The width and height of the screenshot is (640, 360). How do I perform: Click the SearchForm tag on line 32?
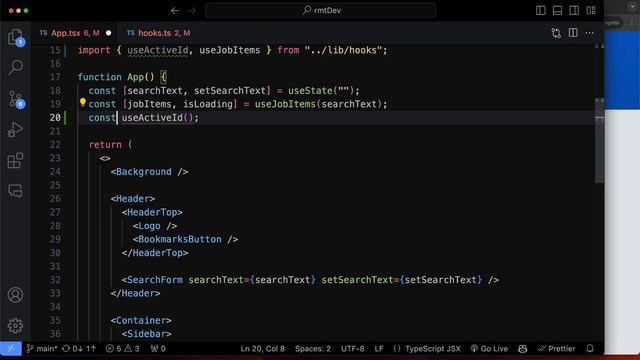click(x=155, y=280)
